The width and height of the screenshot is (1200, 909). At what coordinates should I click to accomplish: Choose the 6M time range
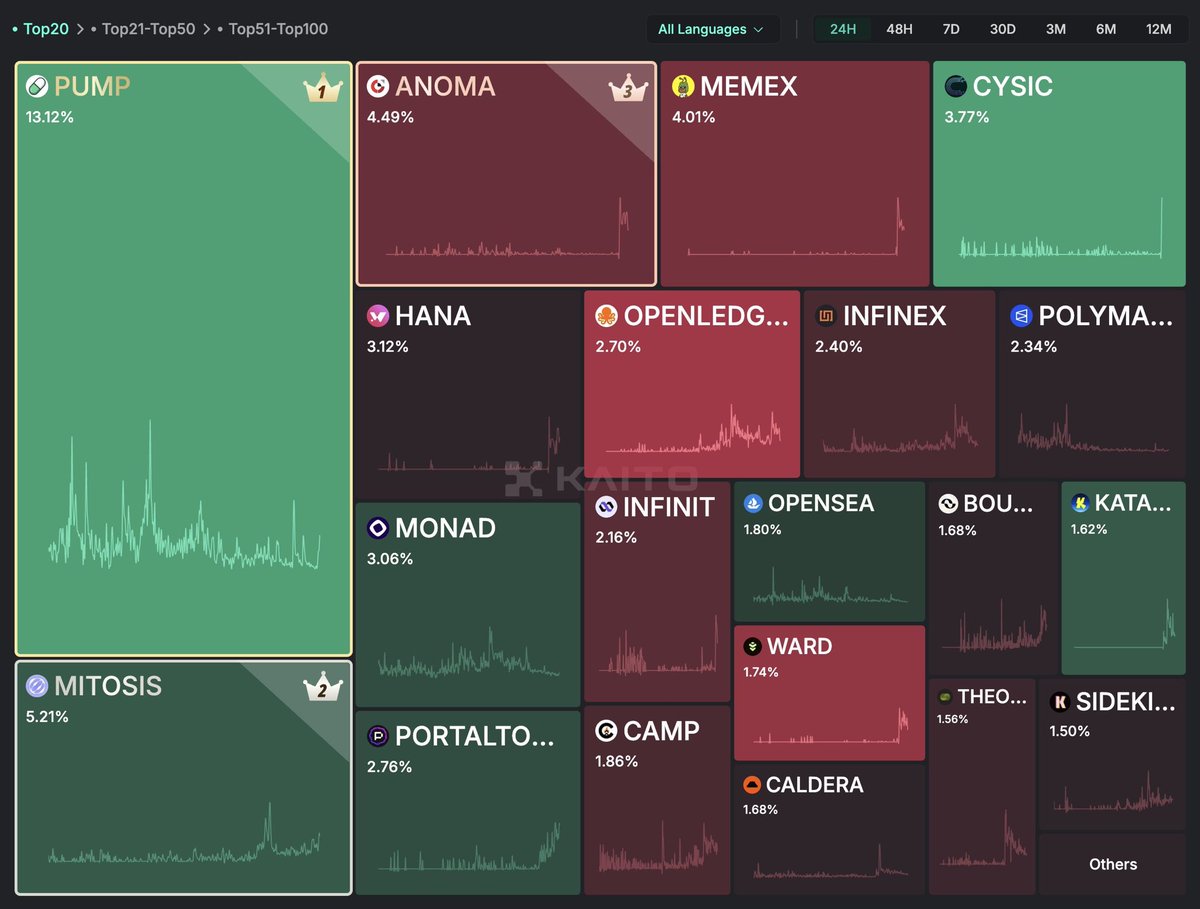click(x=1106, y=29)
